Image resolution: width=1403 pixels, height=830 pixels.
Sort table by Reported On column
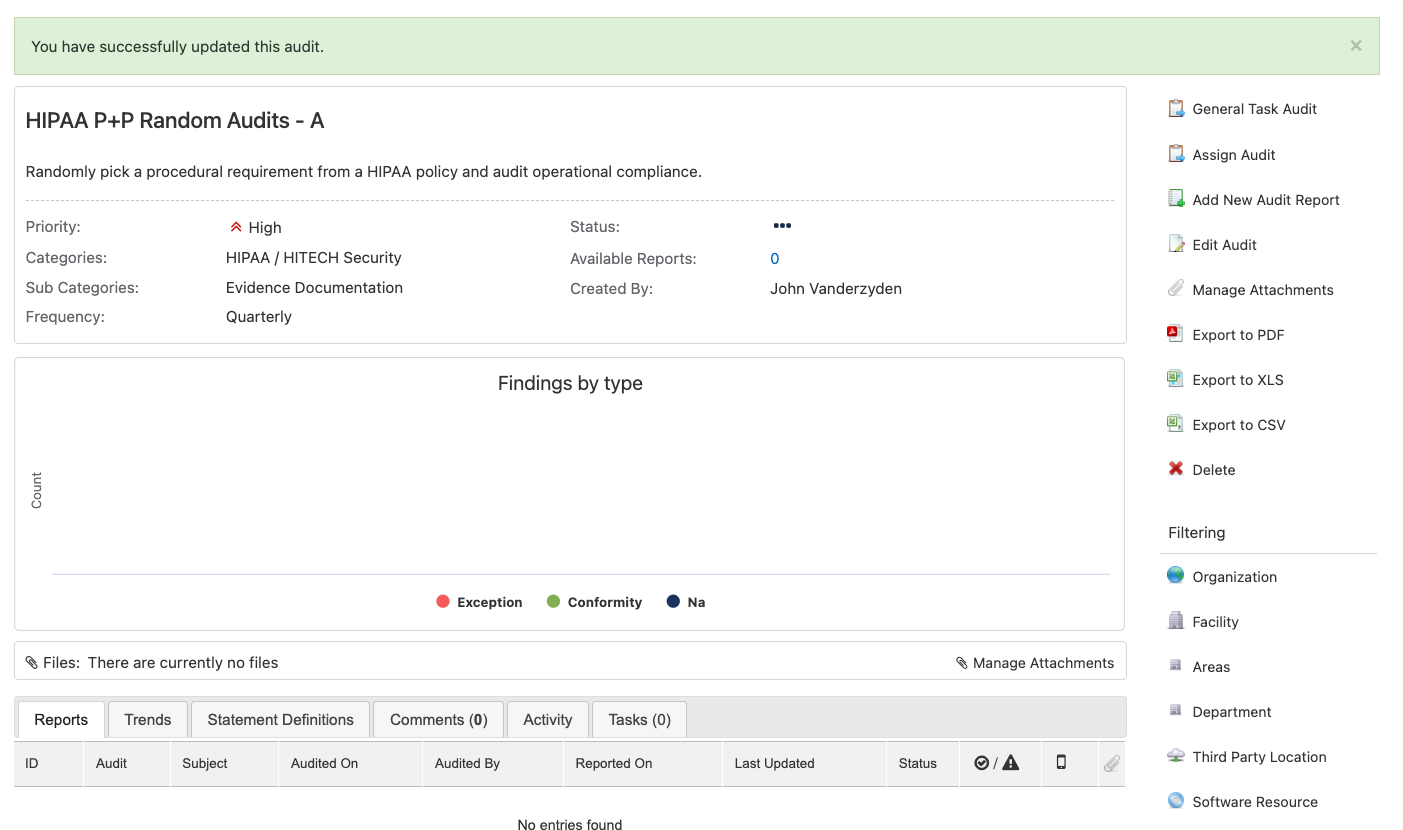(614, 763)
